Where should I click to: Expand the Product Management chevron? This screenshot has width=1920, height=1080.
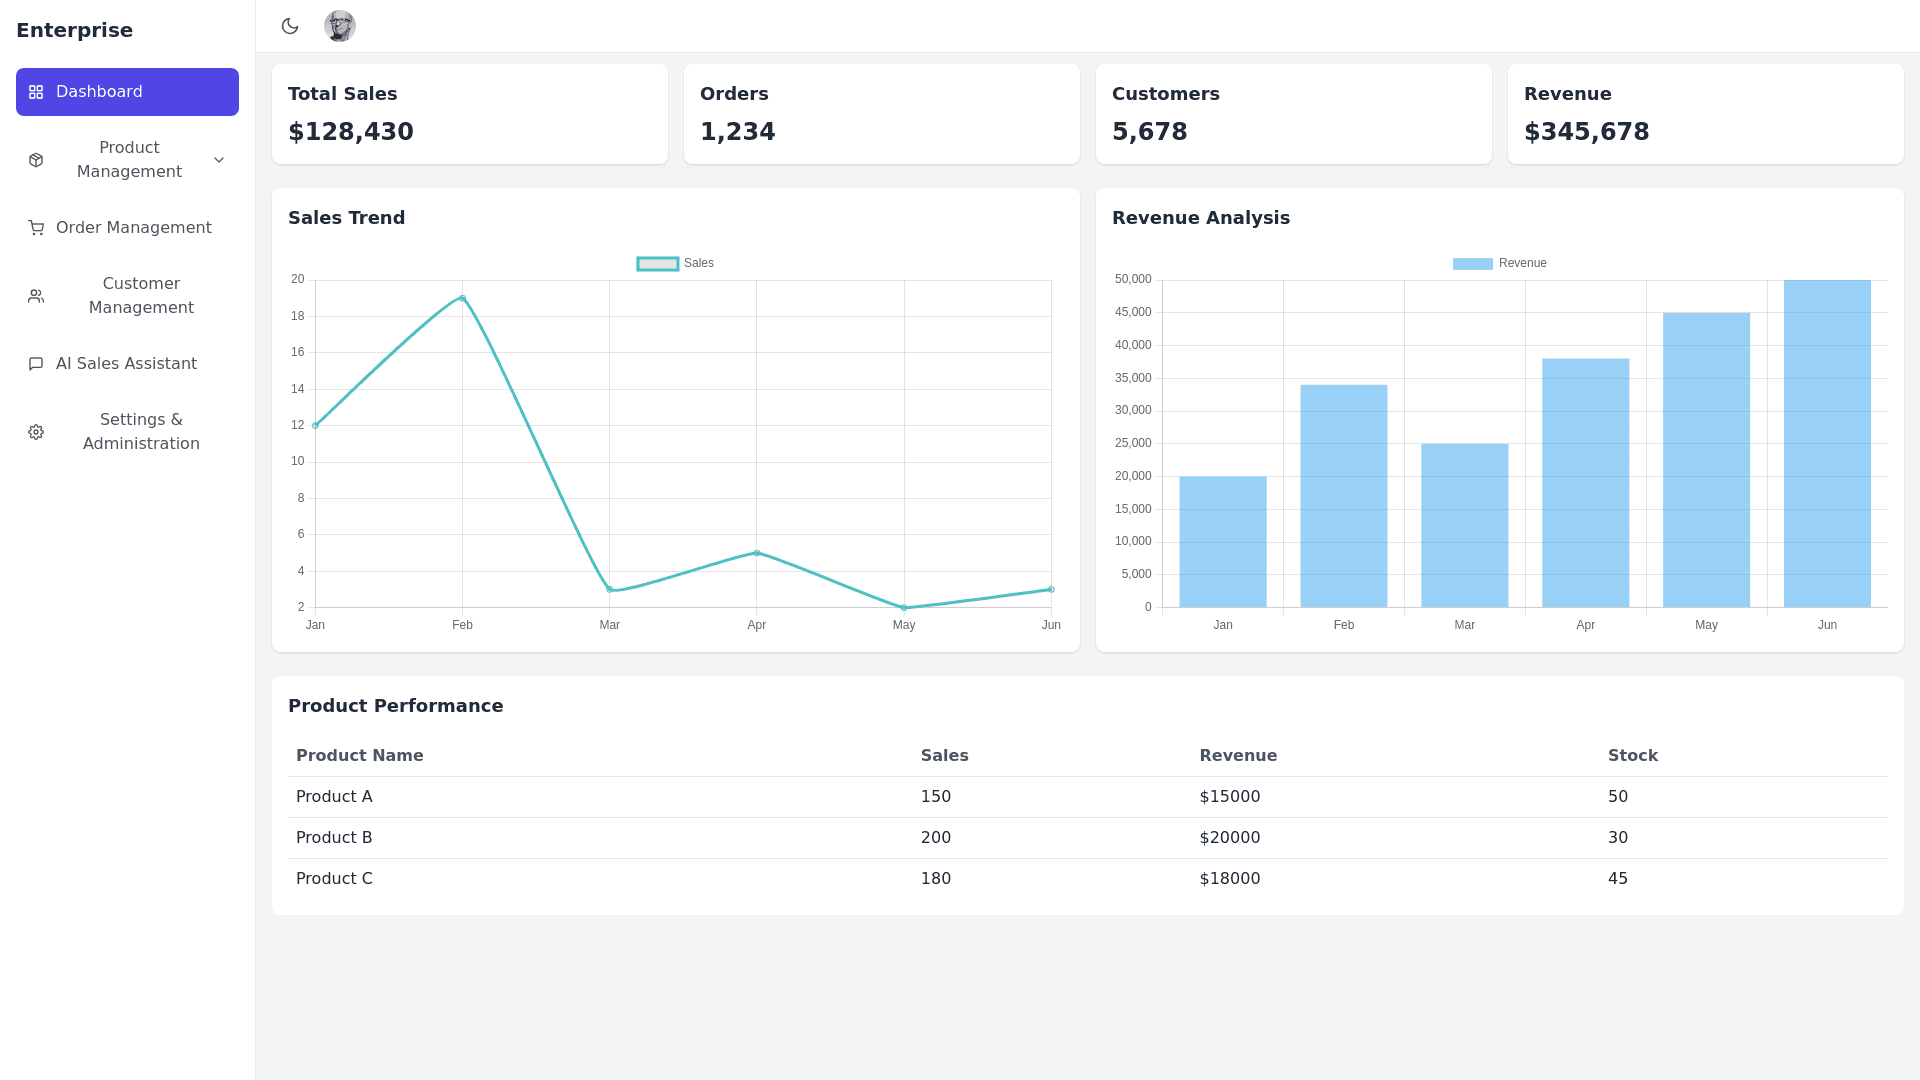coord(219,160)
